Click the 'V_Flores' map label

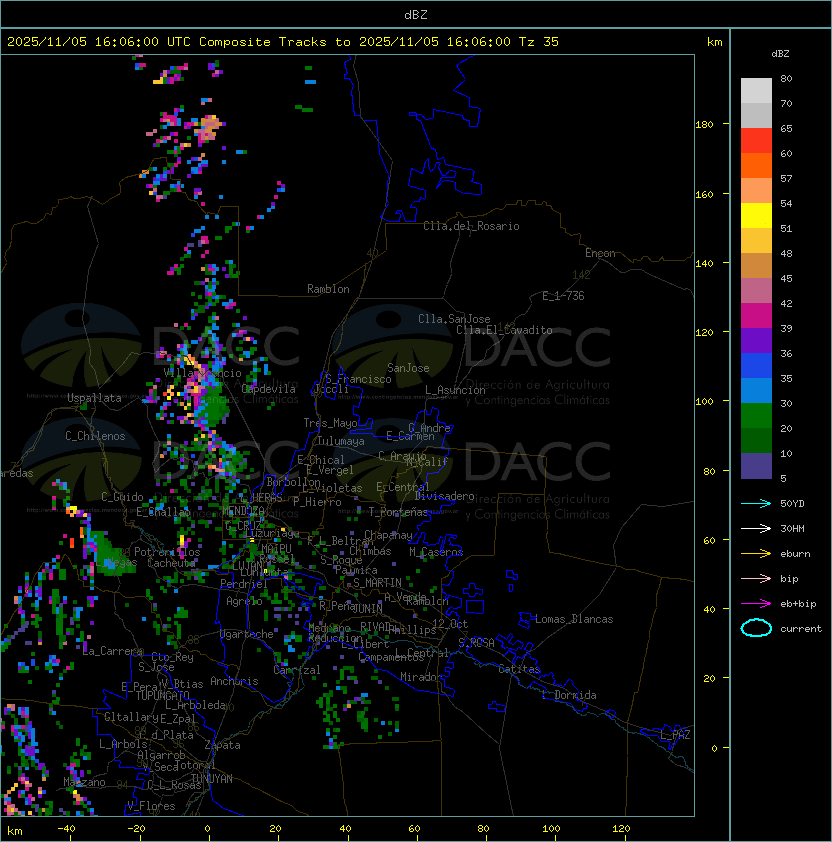tap(151, 806)
